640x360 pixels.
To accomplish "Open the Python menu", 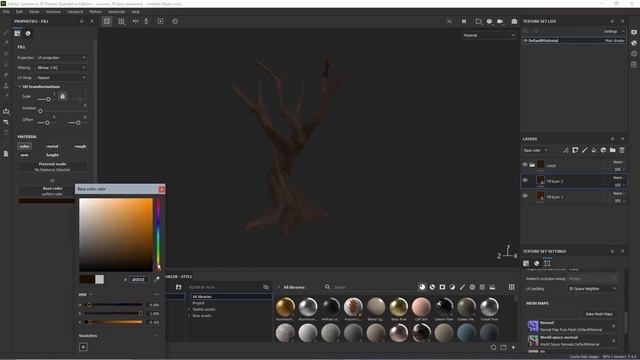I will click(x=96, y=12).
